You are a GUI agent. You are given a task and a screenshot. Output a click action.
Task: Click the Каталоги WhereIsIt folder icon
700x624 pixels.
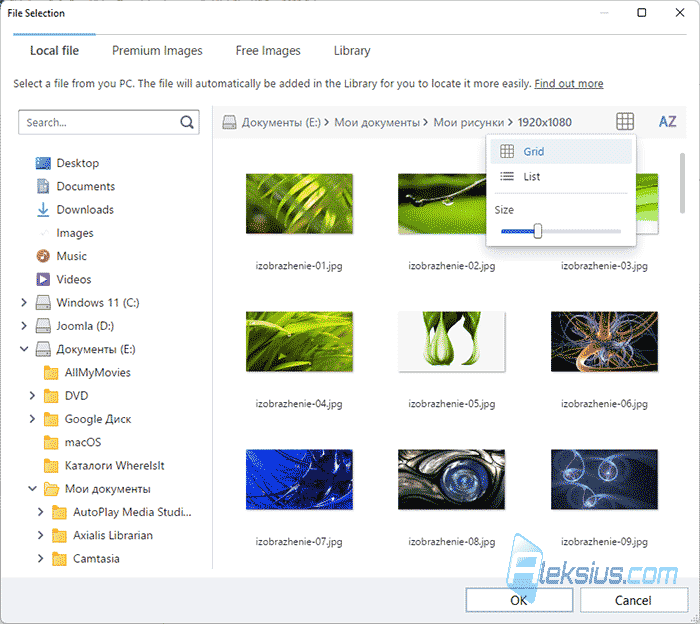[x=51, y=466]
